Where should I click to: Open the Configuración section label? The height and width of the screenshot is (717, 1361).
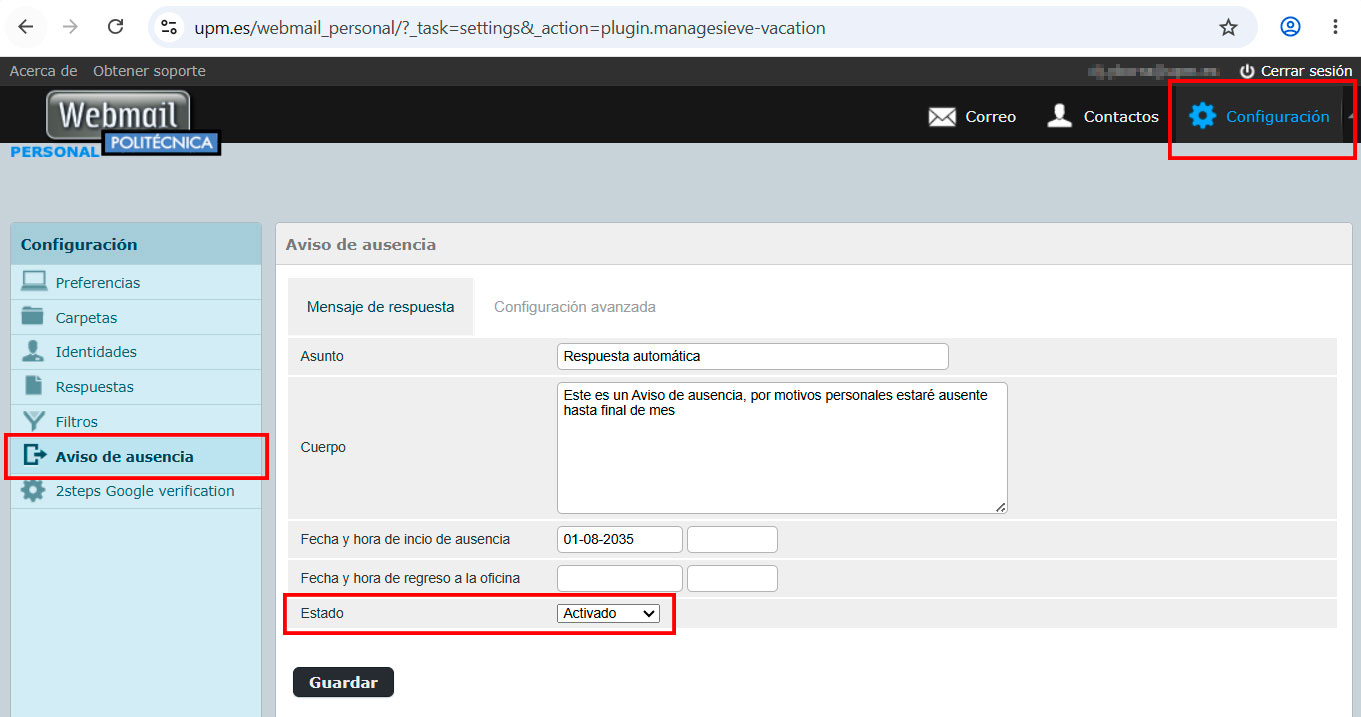tap(1278, 117)
